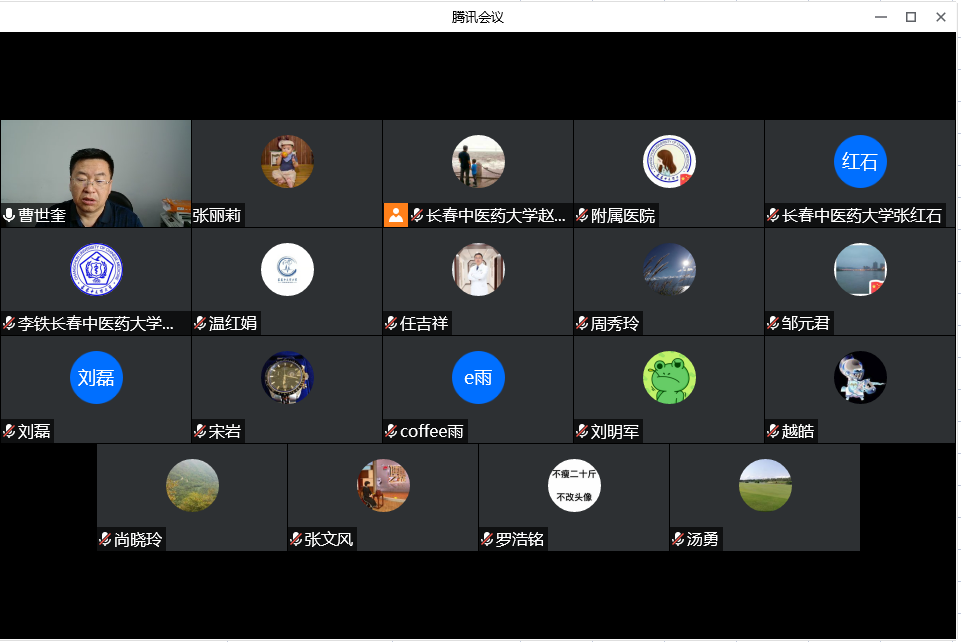Screen dimensions: 961x642
Task: Click the 张丽莉 name label
Action: (x=217, y=216)
